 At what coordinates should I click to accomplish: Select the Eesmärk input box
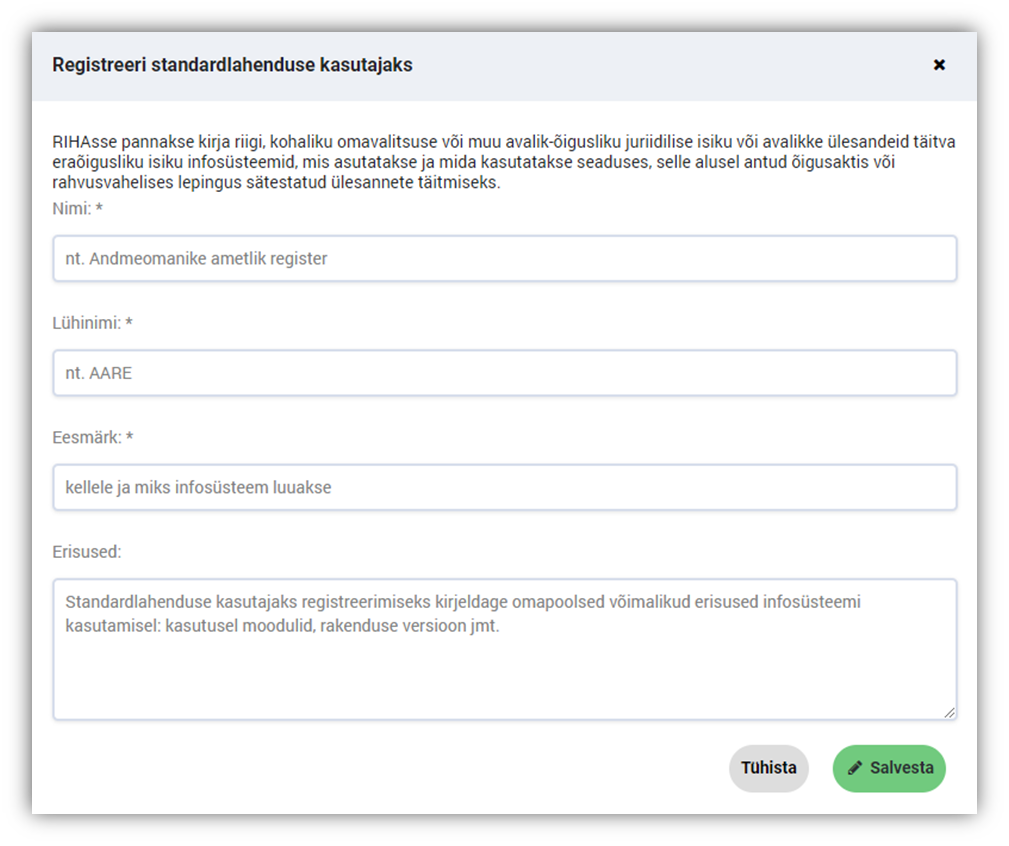click(504, 487)
